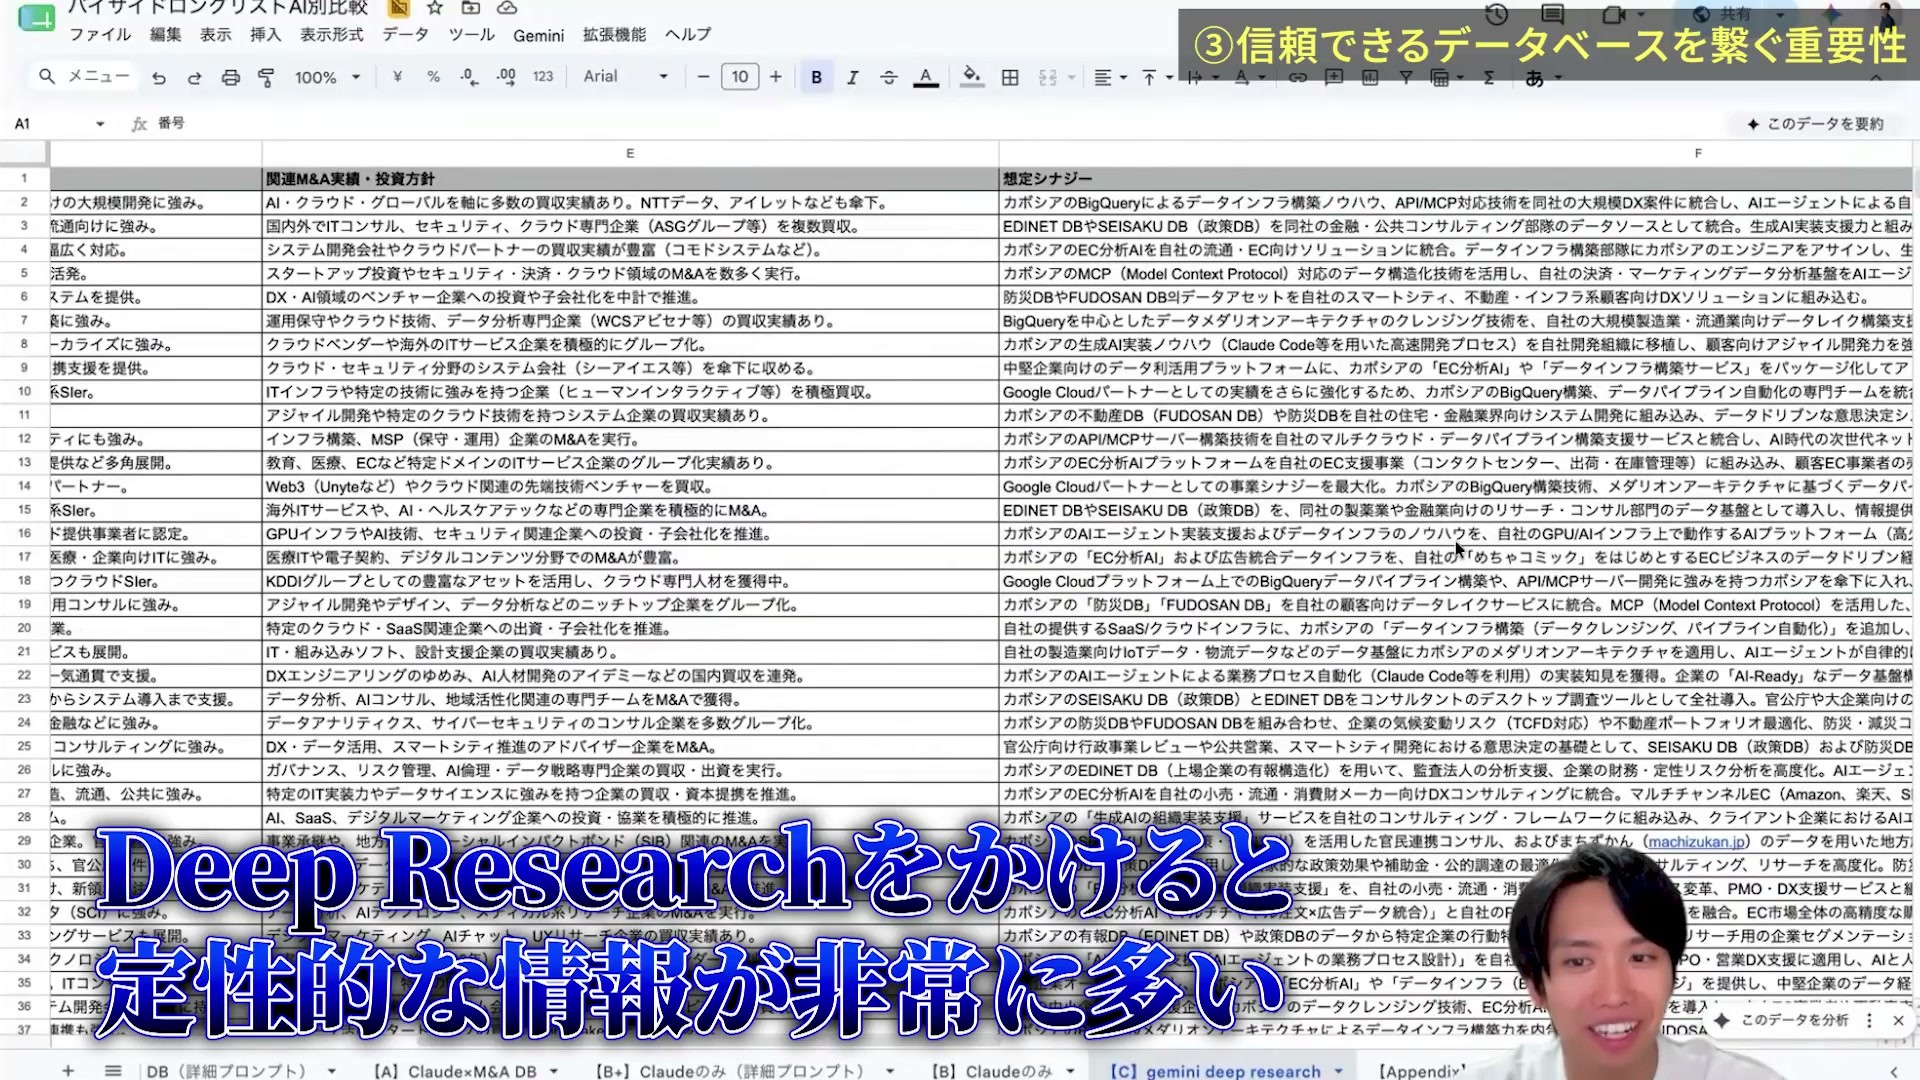Open the 挿入 menu
Image resolution: width=1920 pixels, height=1080 pixels.
point(265,34)
